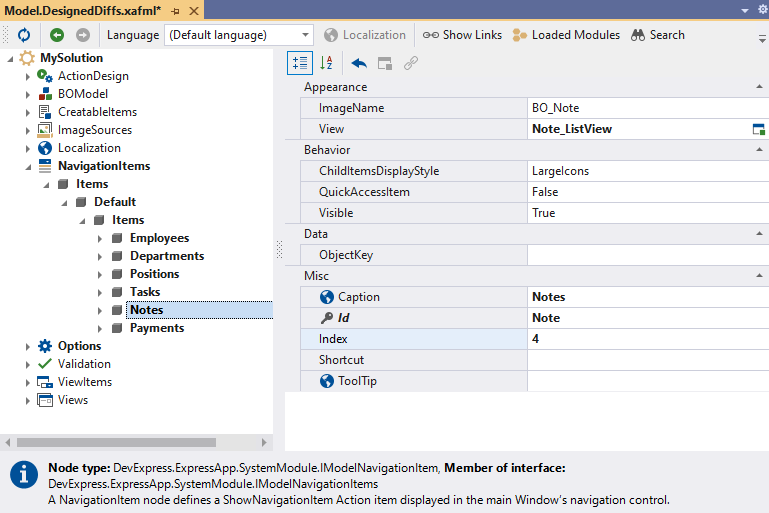Viewport: 769px width, 513px height.
Task: Collapse the NavigationItems node
Action: (x=28, y=167)
